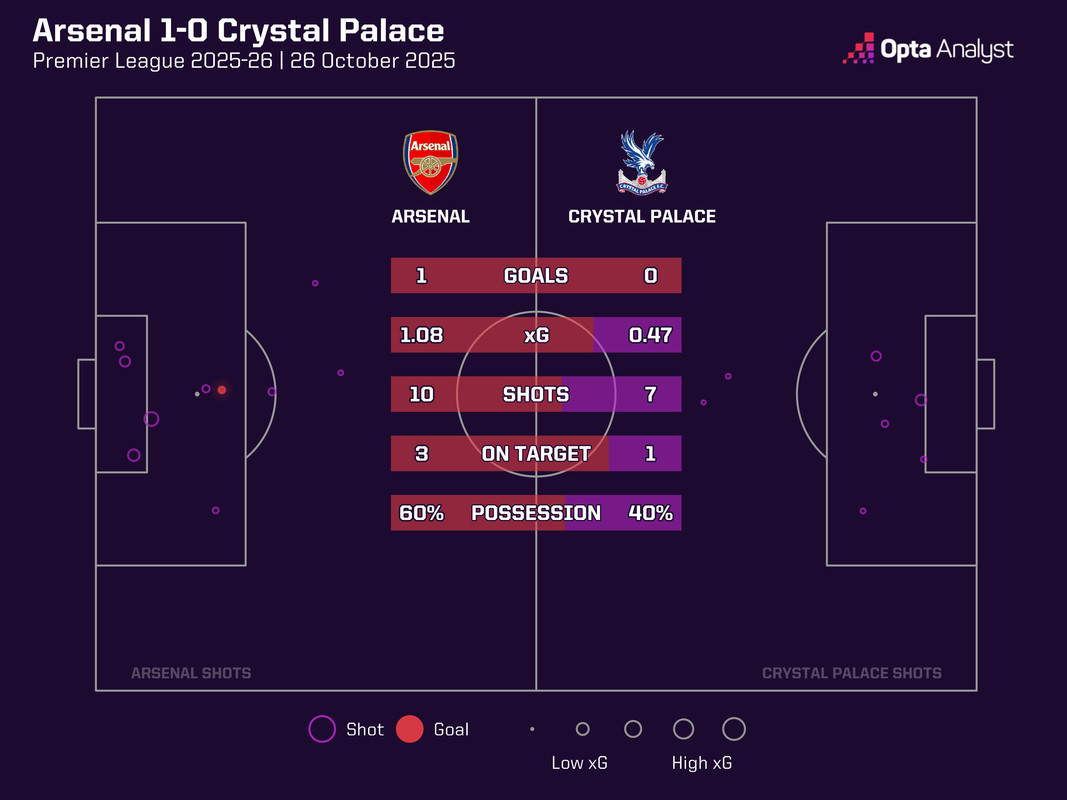Click the smallest Low xG legend dot
1067x800 pixels.
532,729
